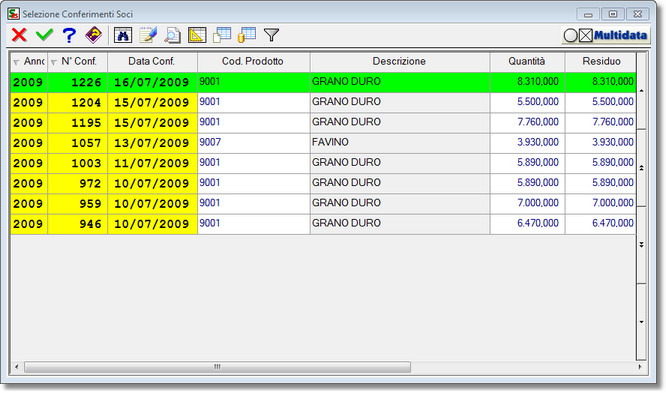The width and height of the screenshot is (666, 393).
Task: Click Quantità cell 8.310,000 in green row
Action: point(527,82)
